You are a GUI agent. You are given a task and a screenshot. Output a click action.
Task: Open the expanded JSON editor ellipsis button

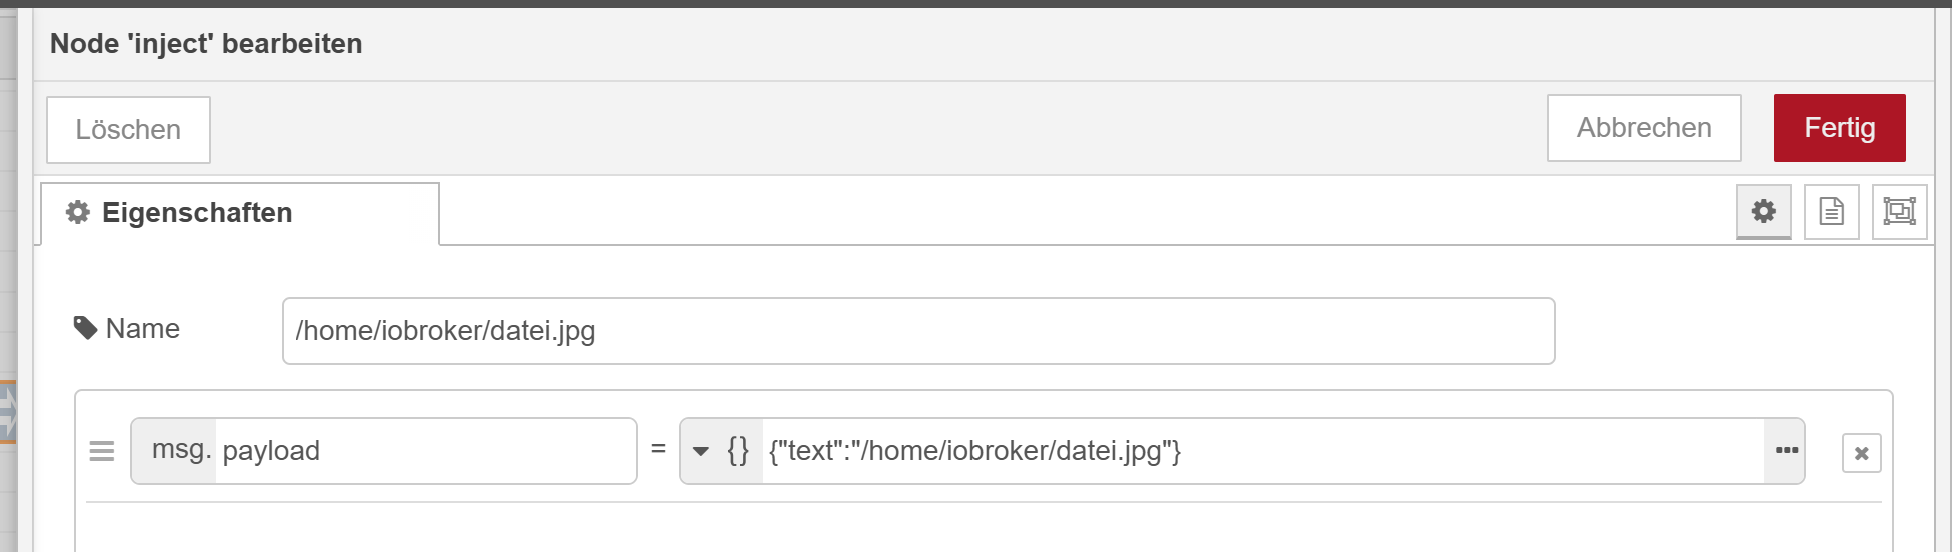(1786, 451)
